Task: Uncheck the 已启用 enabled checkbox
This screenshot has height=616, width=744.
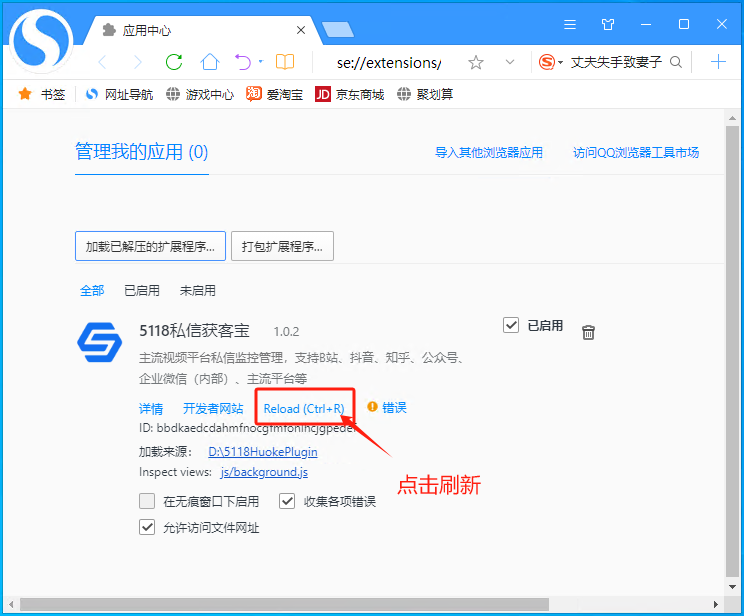Action: click(x=511, y=325)
